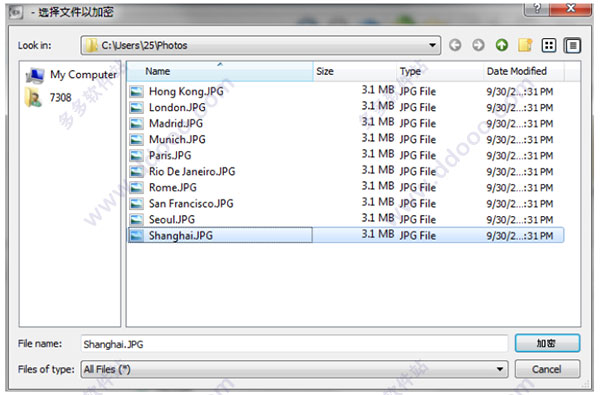The image size is (600, 395).
Task: Click the San Francisco.JPG file icon
Action: (137, 204)
